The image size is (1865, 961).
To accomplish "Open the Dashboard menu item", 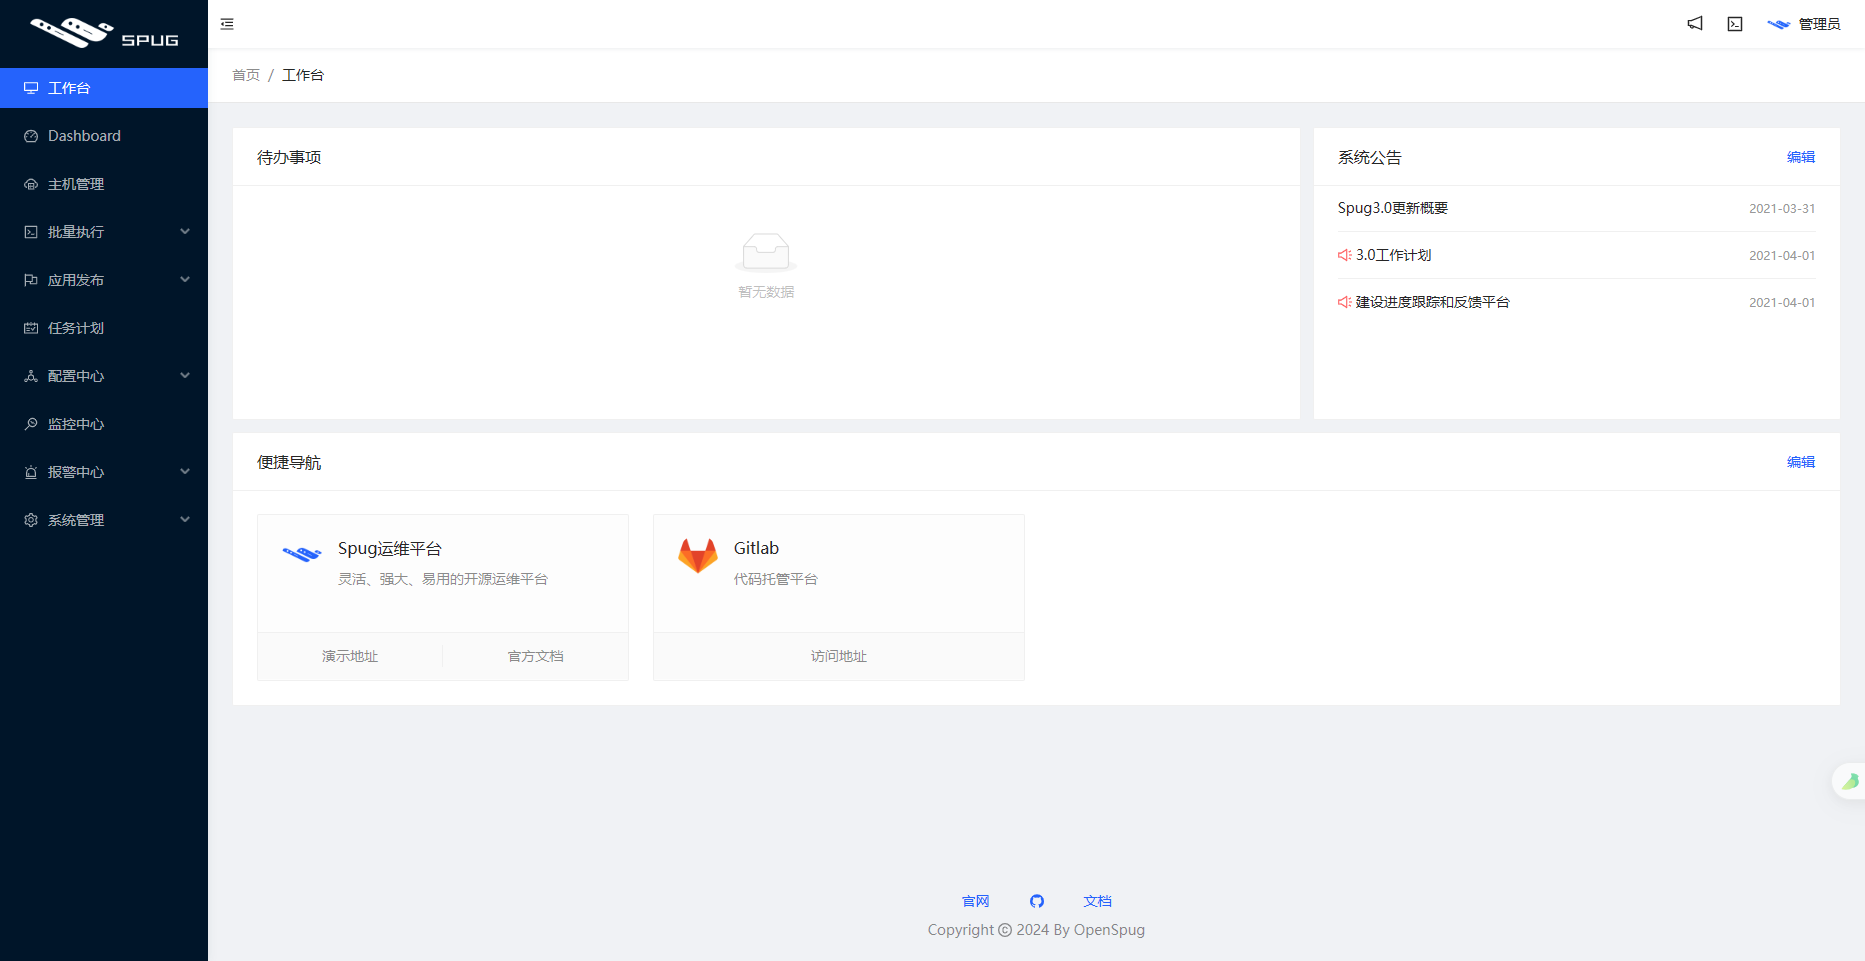I will click(x=104, y=136).
